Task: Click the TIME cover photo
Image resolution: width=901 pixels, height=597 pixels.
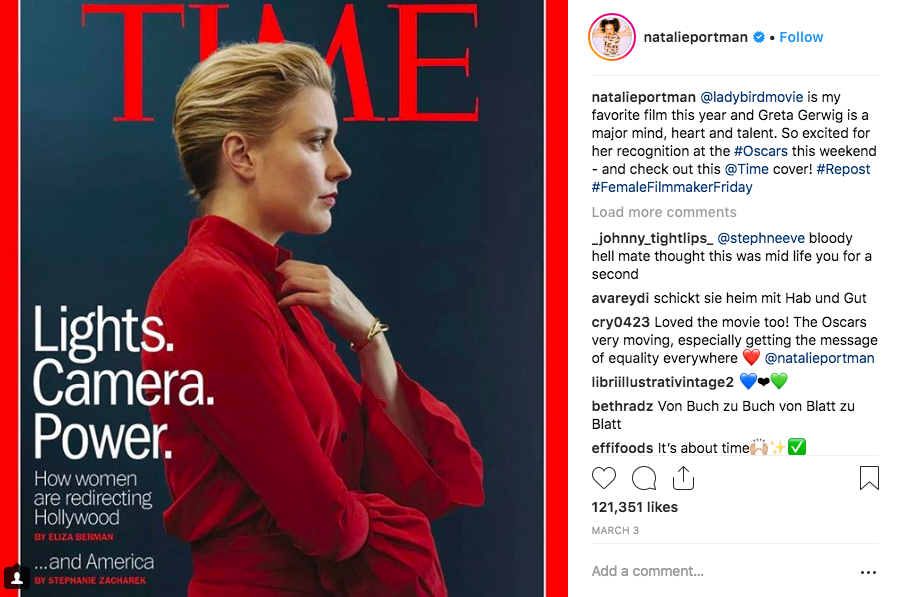Action: tap(284, 299)
